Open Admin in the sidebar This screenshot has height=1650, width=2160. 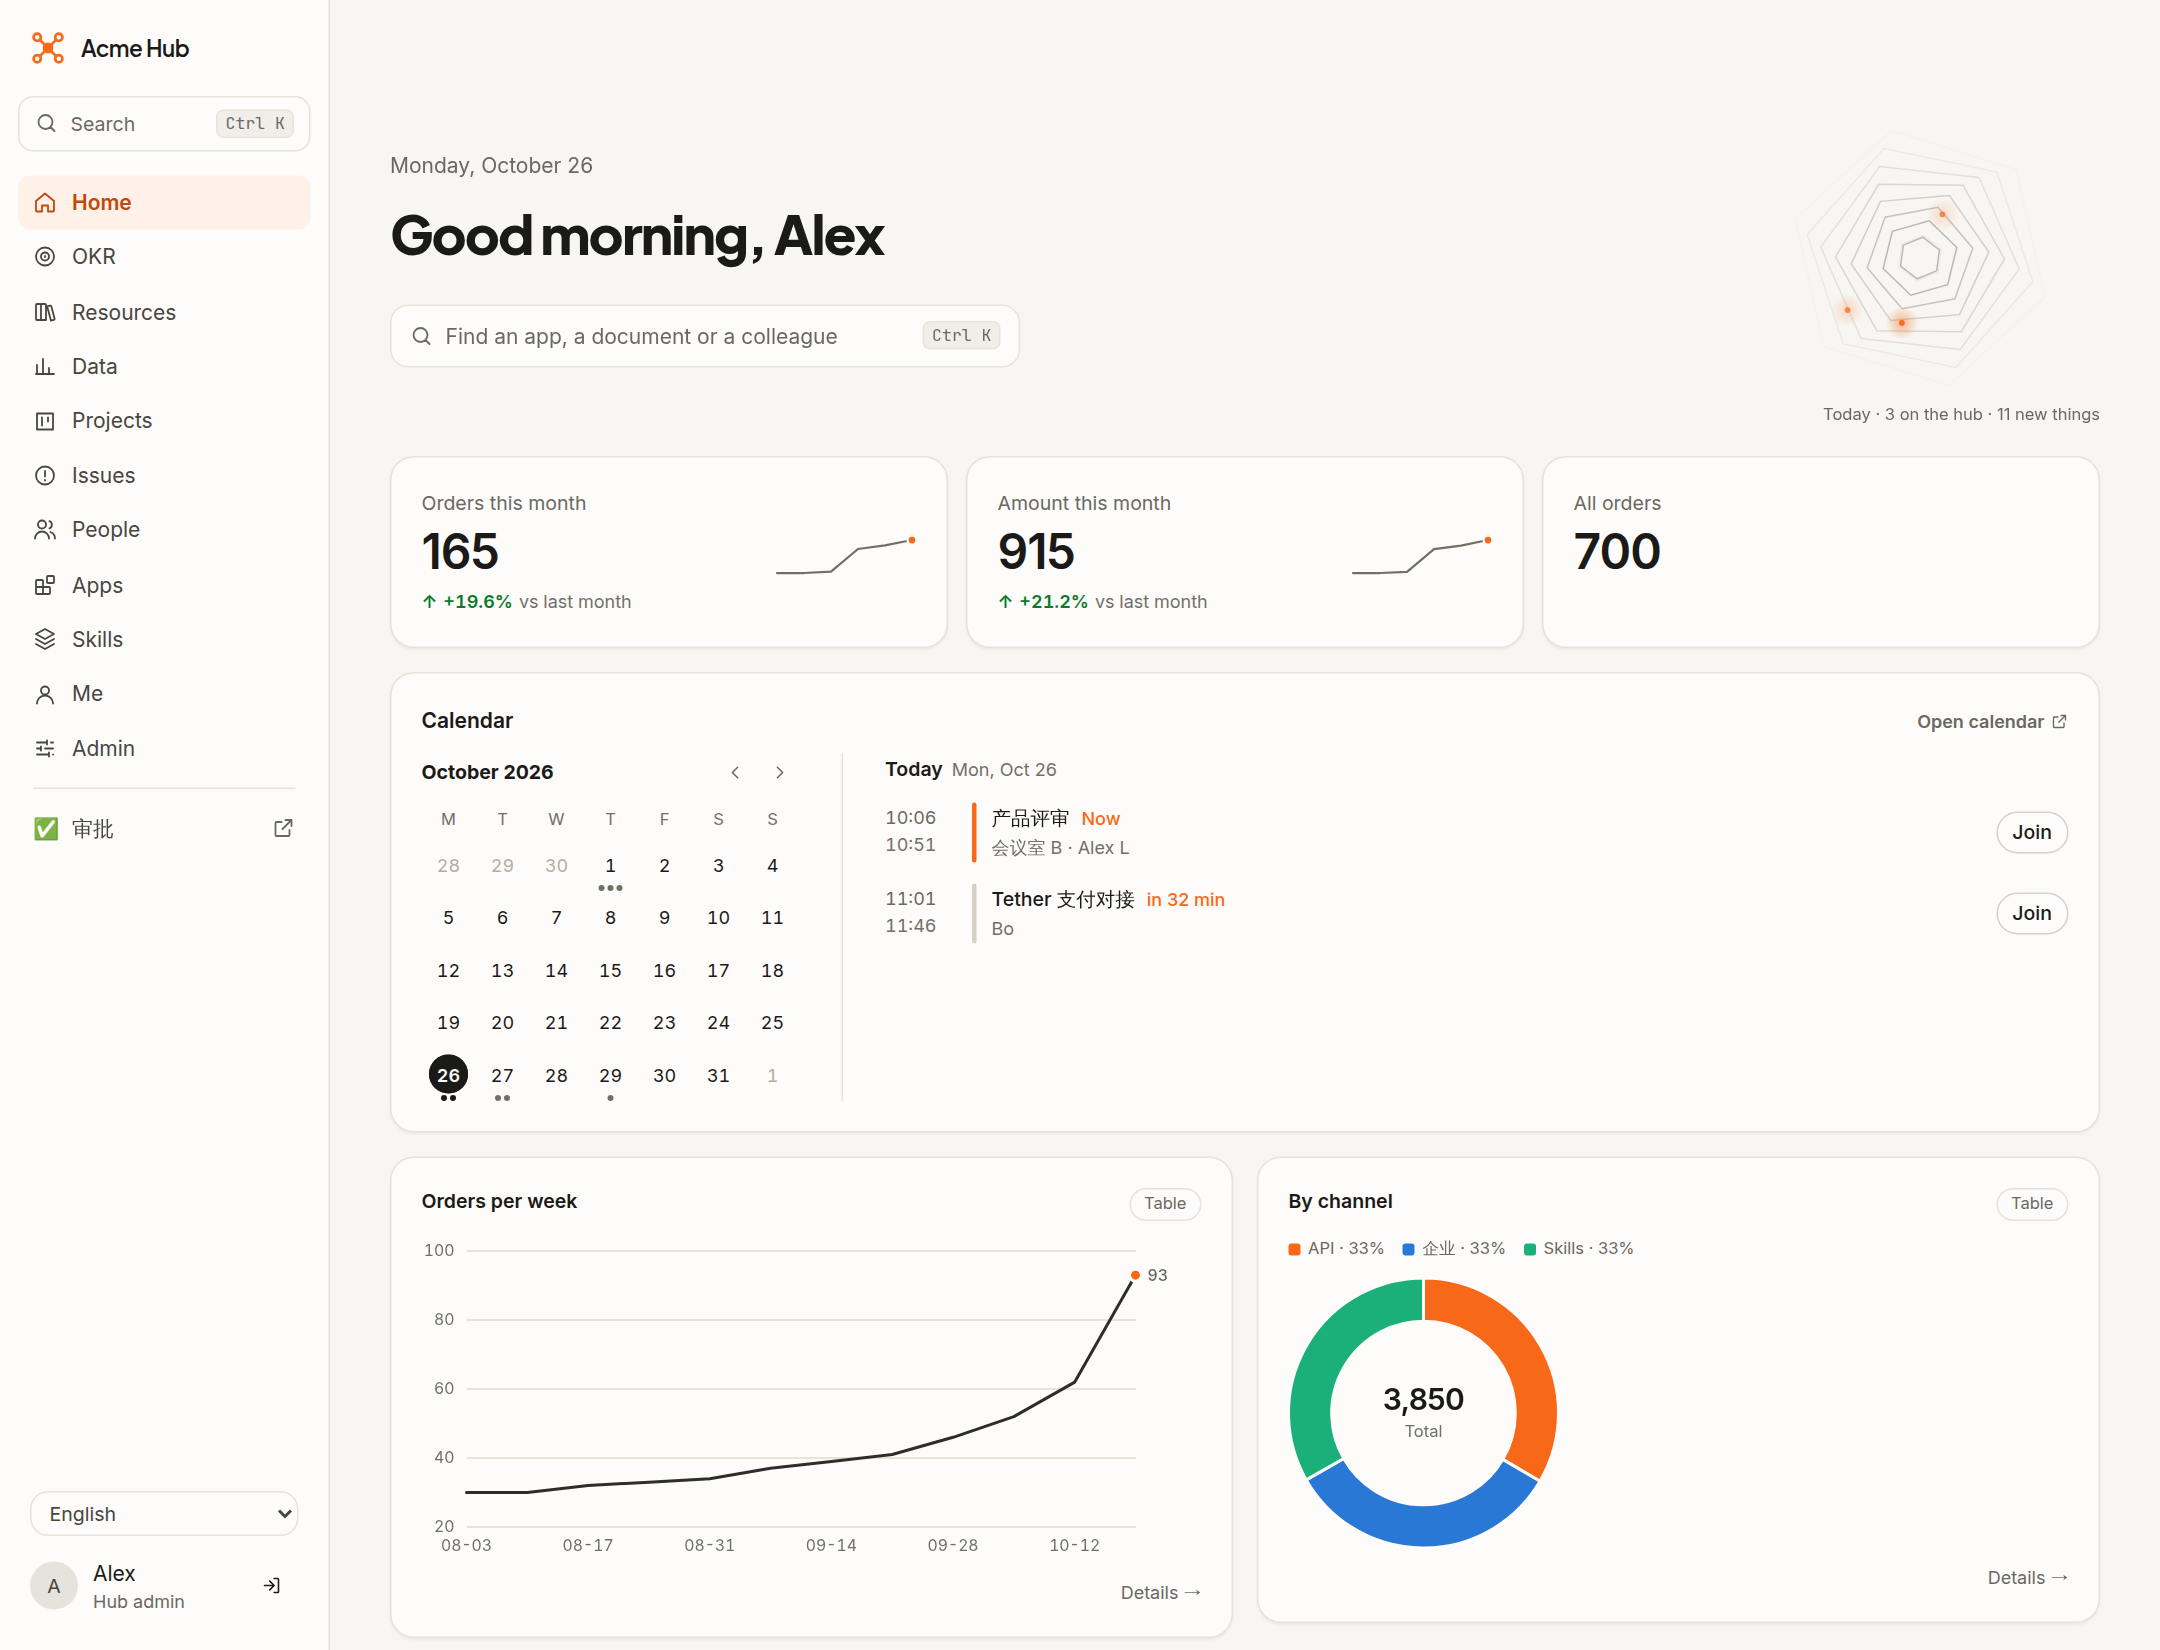click(164, 748)
